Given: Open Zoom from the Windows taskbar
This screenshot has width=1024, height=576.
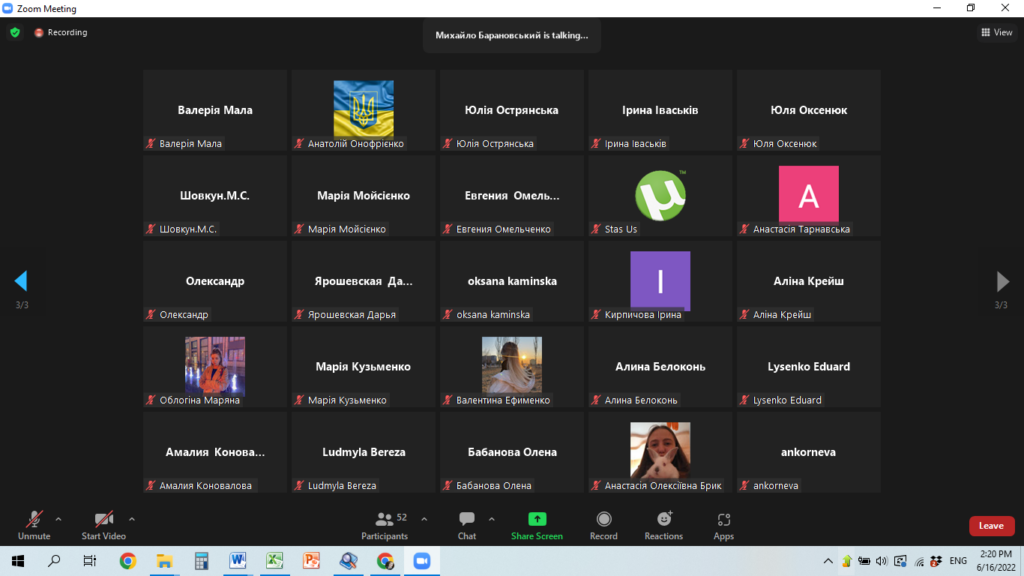Looking at the screenshot, I should point(420,561).
